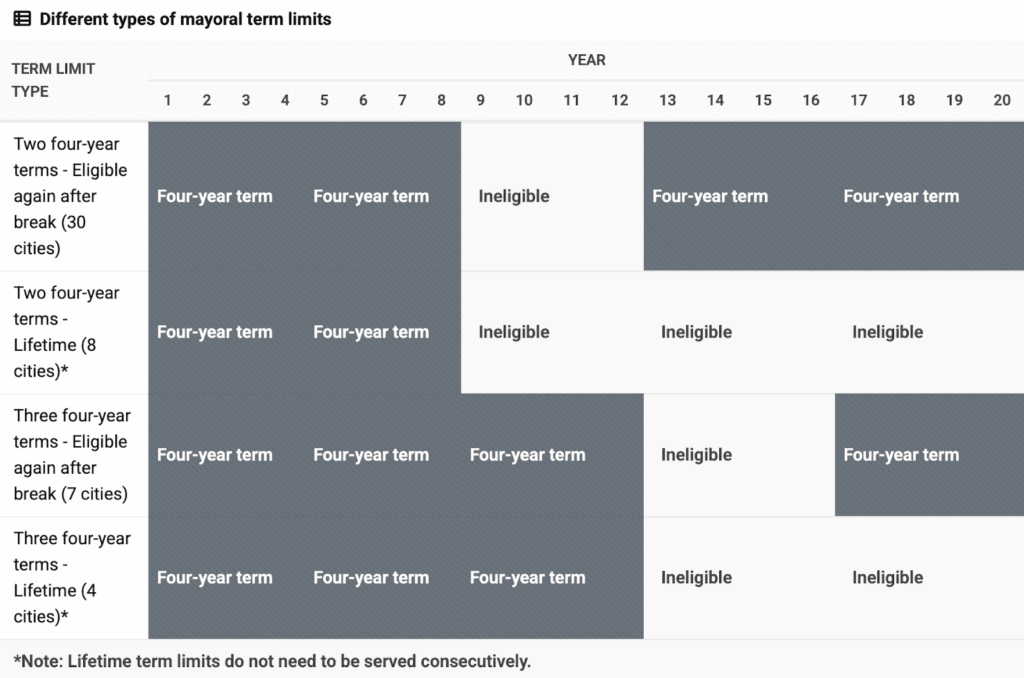
Task: Click year 16 in the header row
Action: 811,100
